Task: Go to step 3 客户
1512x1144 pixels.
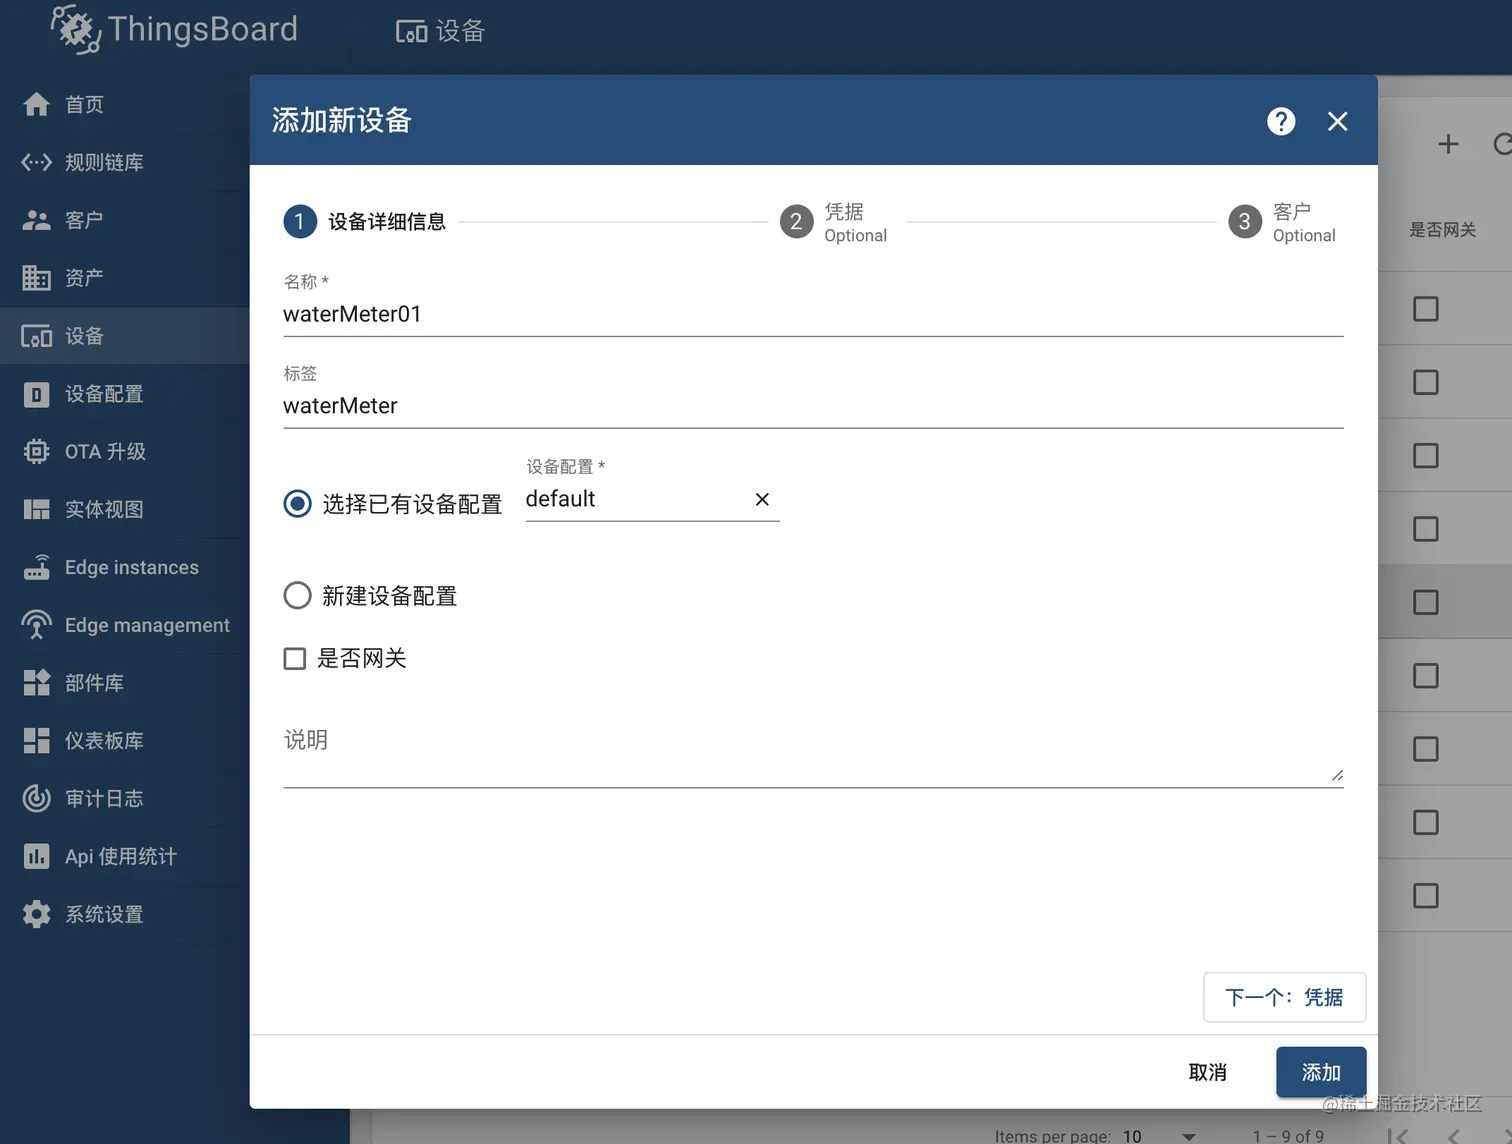Action: coord(1282,222)
